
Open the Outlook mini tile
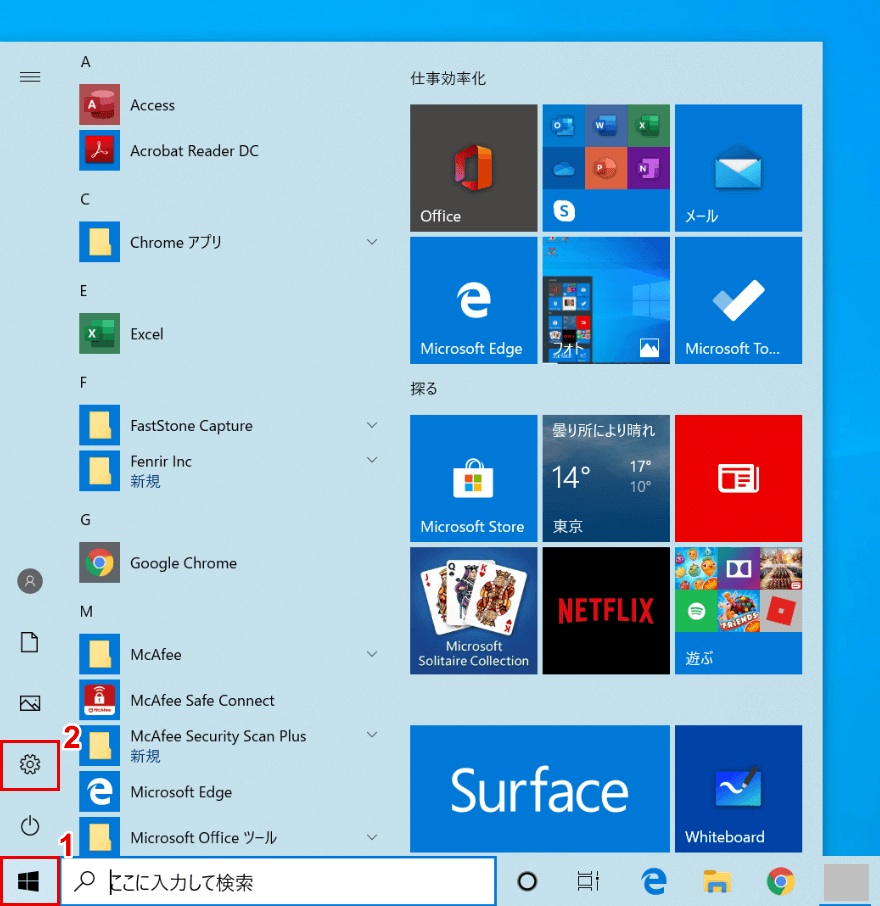coord(563,125)
